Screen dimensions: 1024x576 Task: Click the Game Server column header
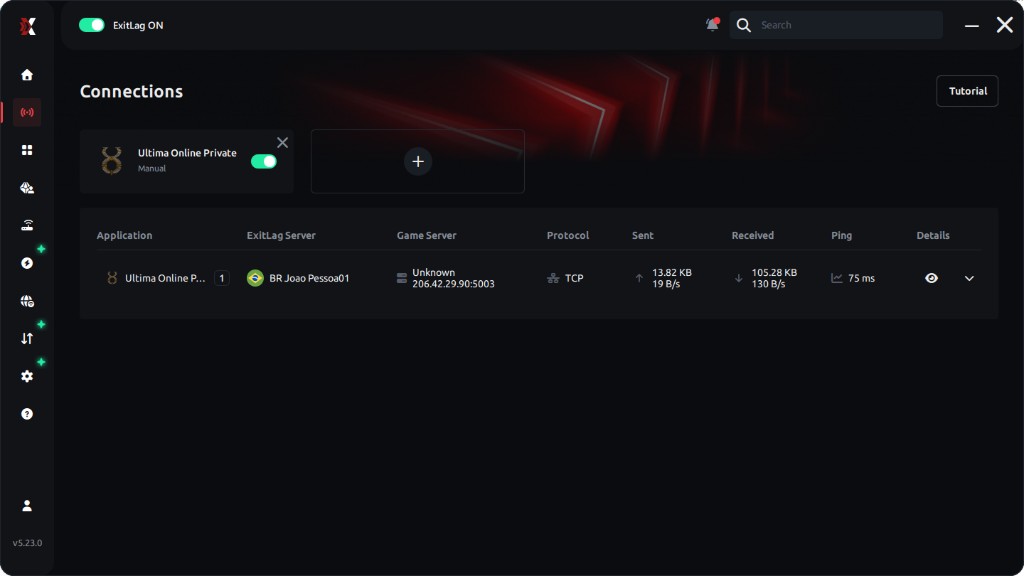click(x=426, y=235)
